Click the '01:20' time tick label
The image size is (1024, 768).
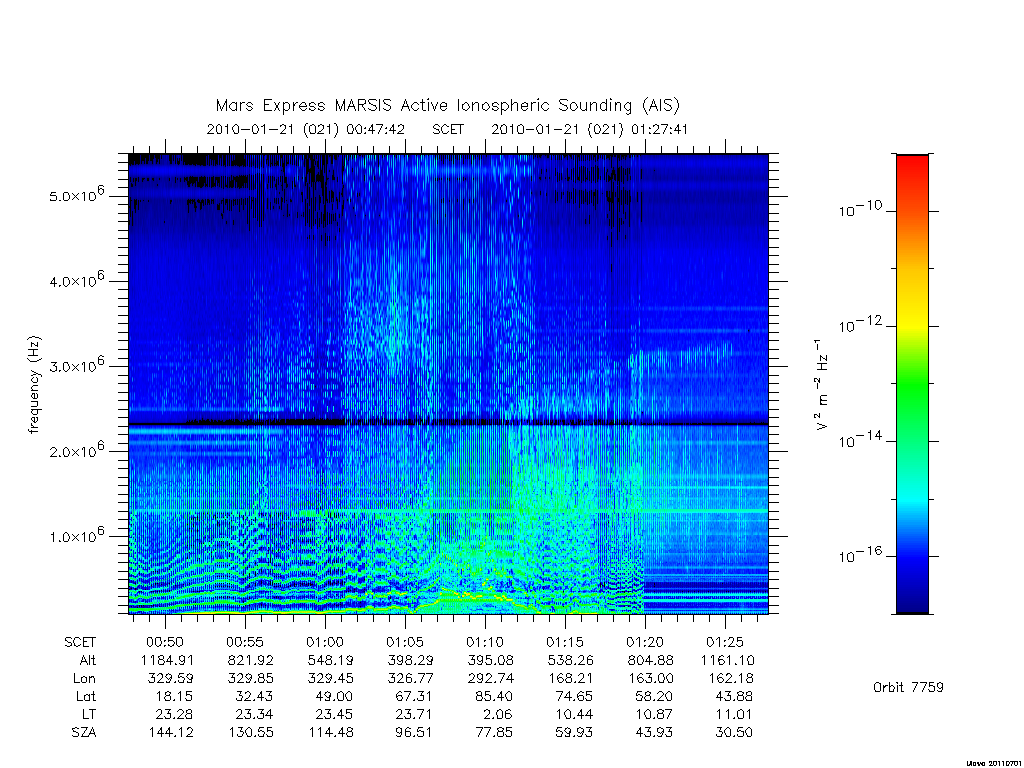tap(645, 642)
